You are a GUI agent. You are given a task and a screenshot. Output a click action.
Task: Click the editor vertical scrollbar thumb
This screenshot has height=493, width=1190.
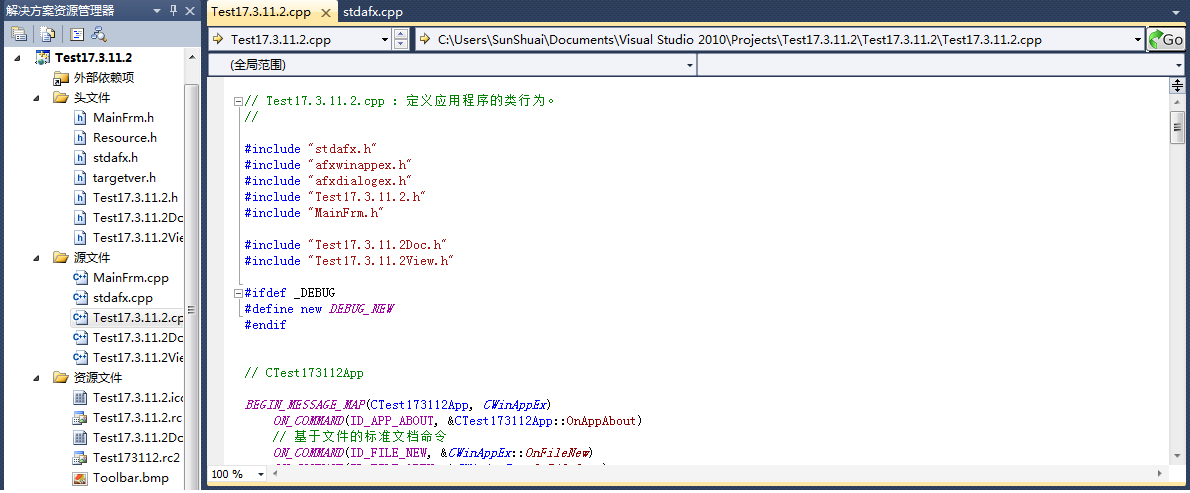click(1177, 127)
